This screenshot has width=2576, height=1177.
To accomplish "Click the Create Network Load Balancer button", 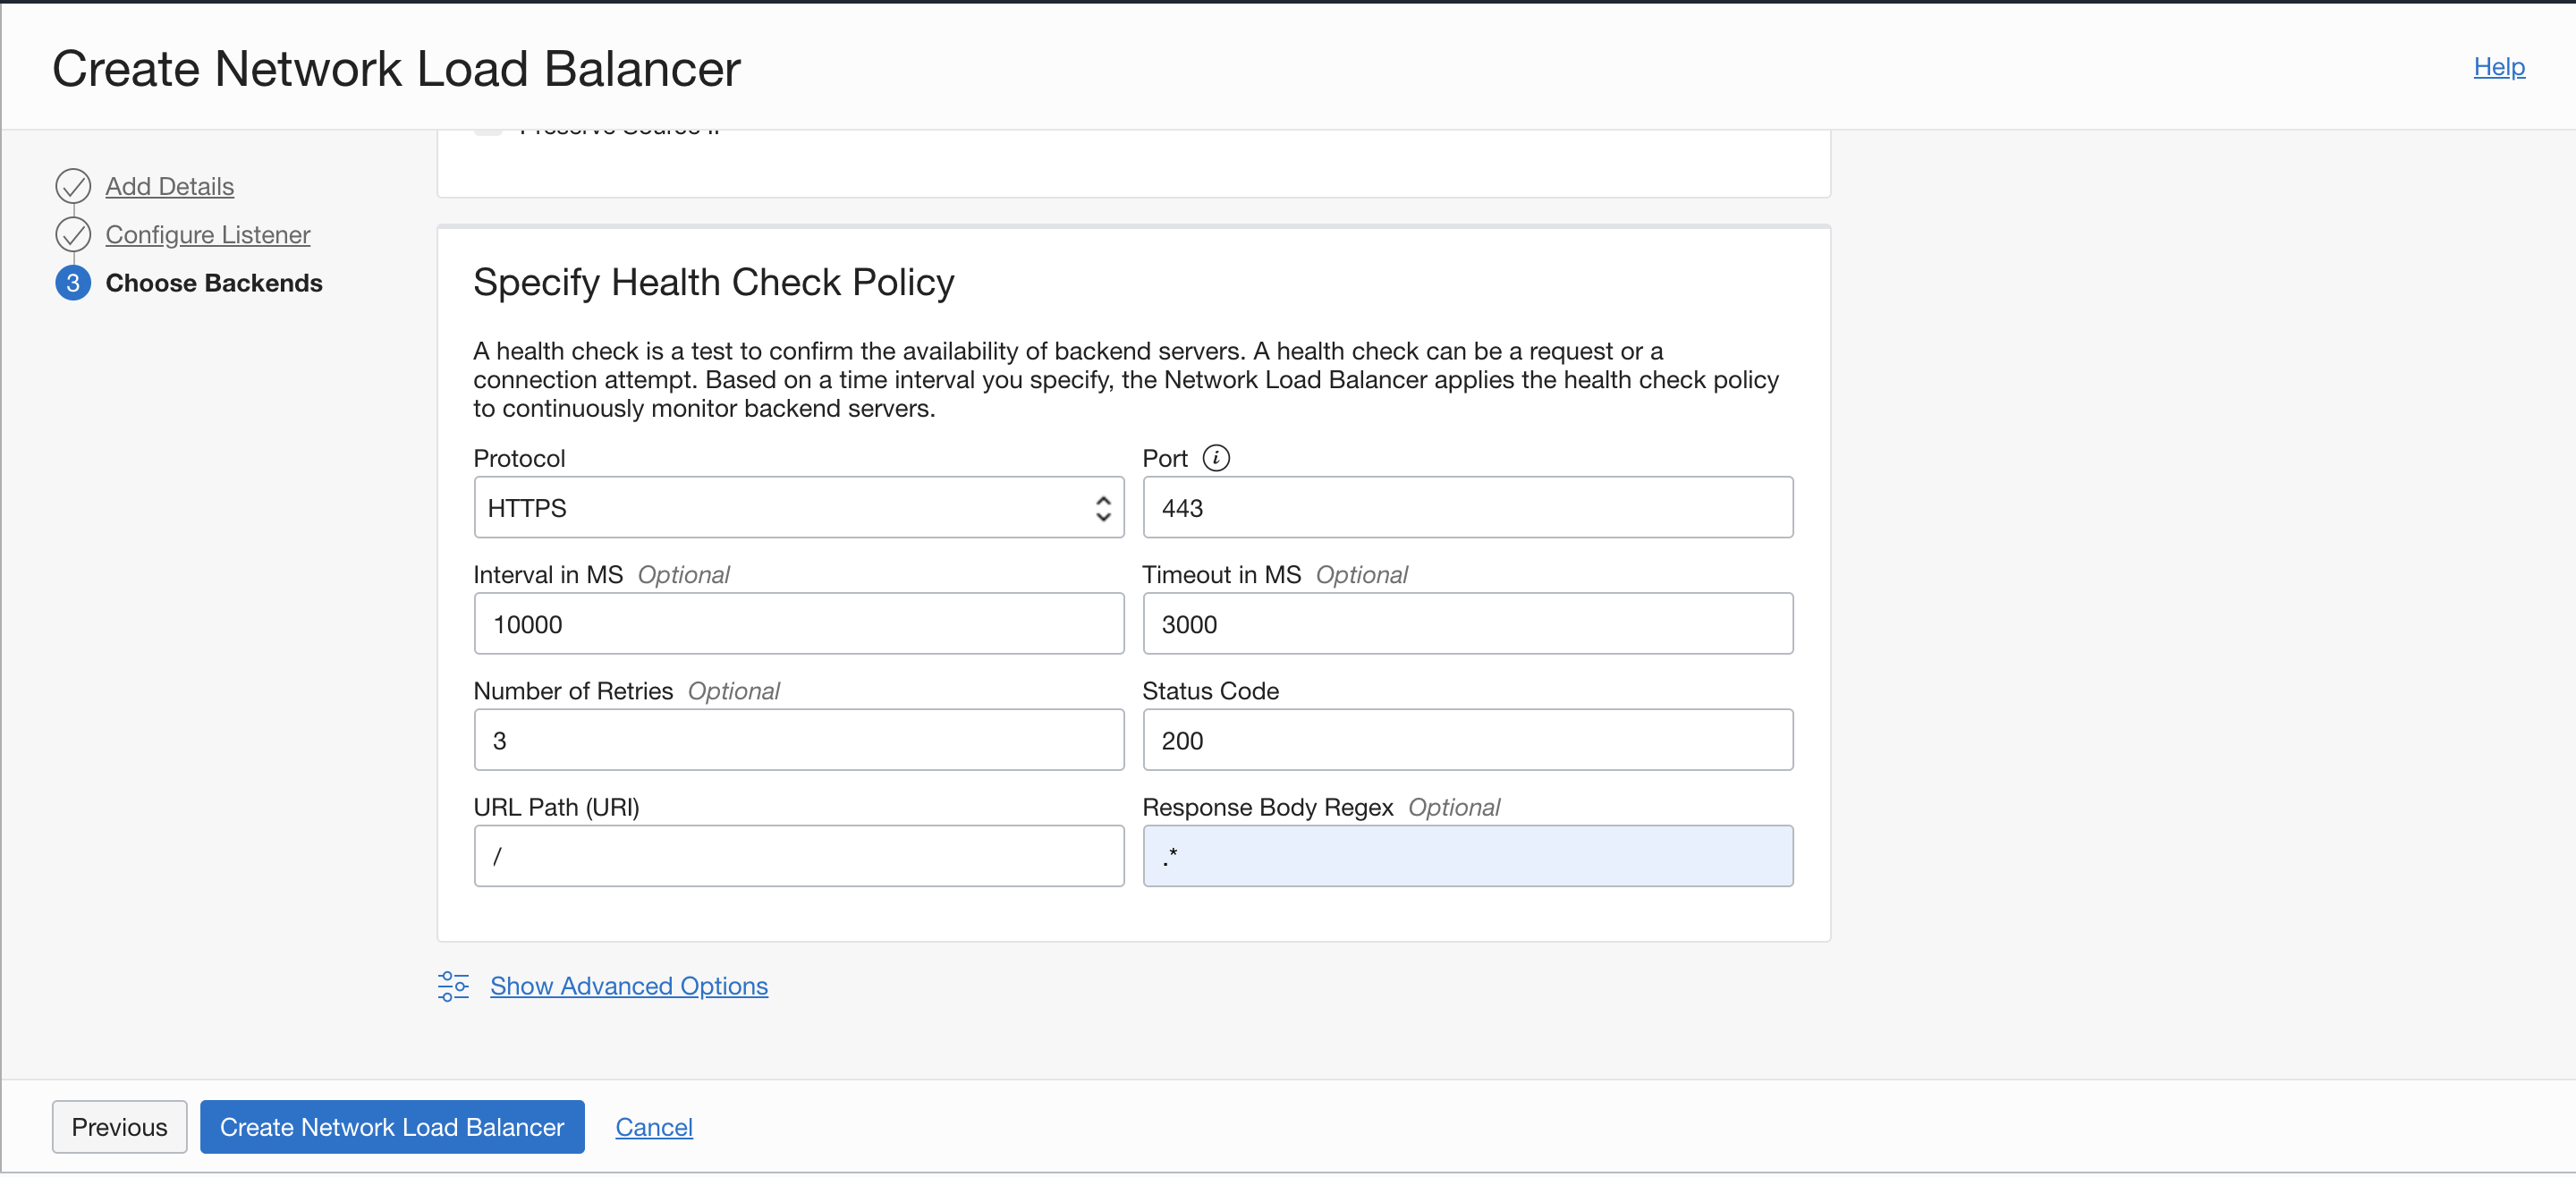I will tap(391, 1126).
